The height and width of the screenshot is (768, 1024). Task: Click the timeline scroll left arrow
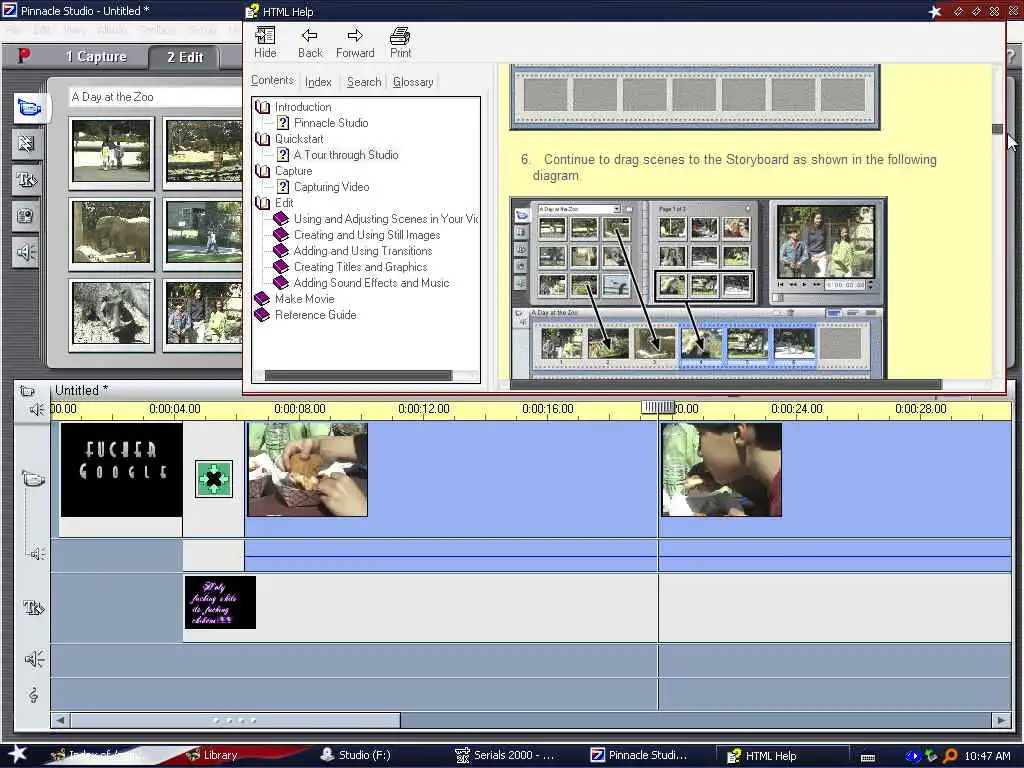point(60,720)
